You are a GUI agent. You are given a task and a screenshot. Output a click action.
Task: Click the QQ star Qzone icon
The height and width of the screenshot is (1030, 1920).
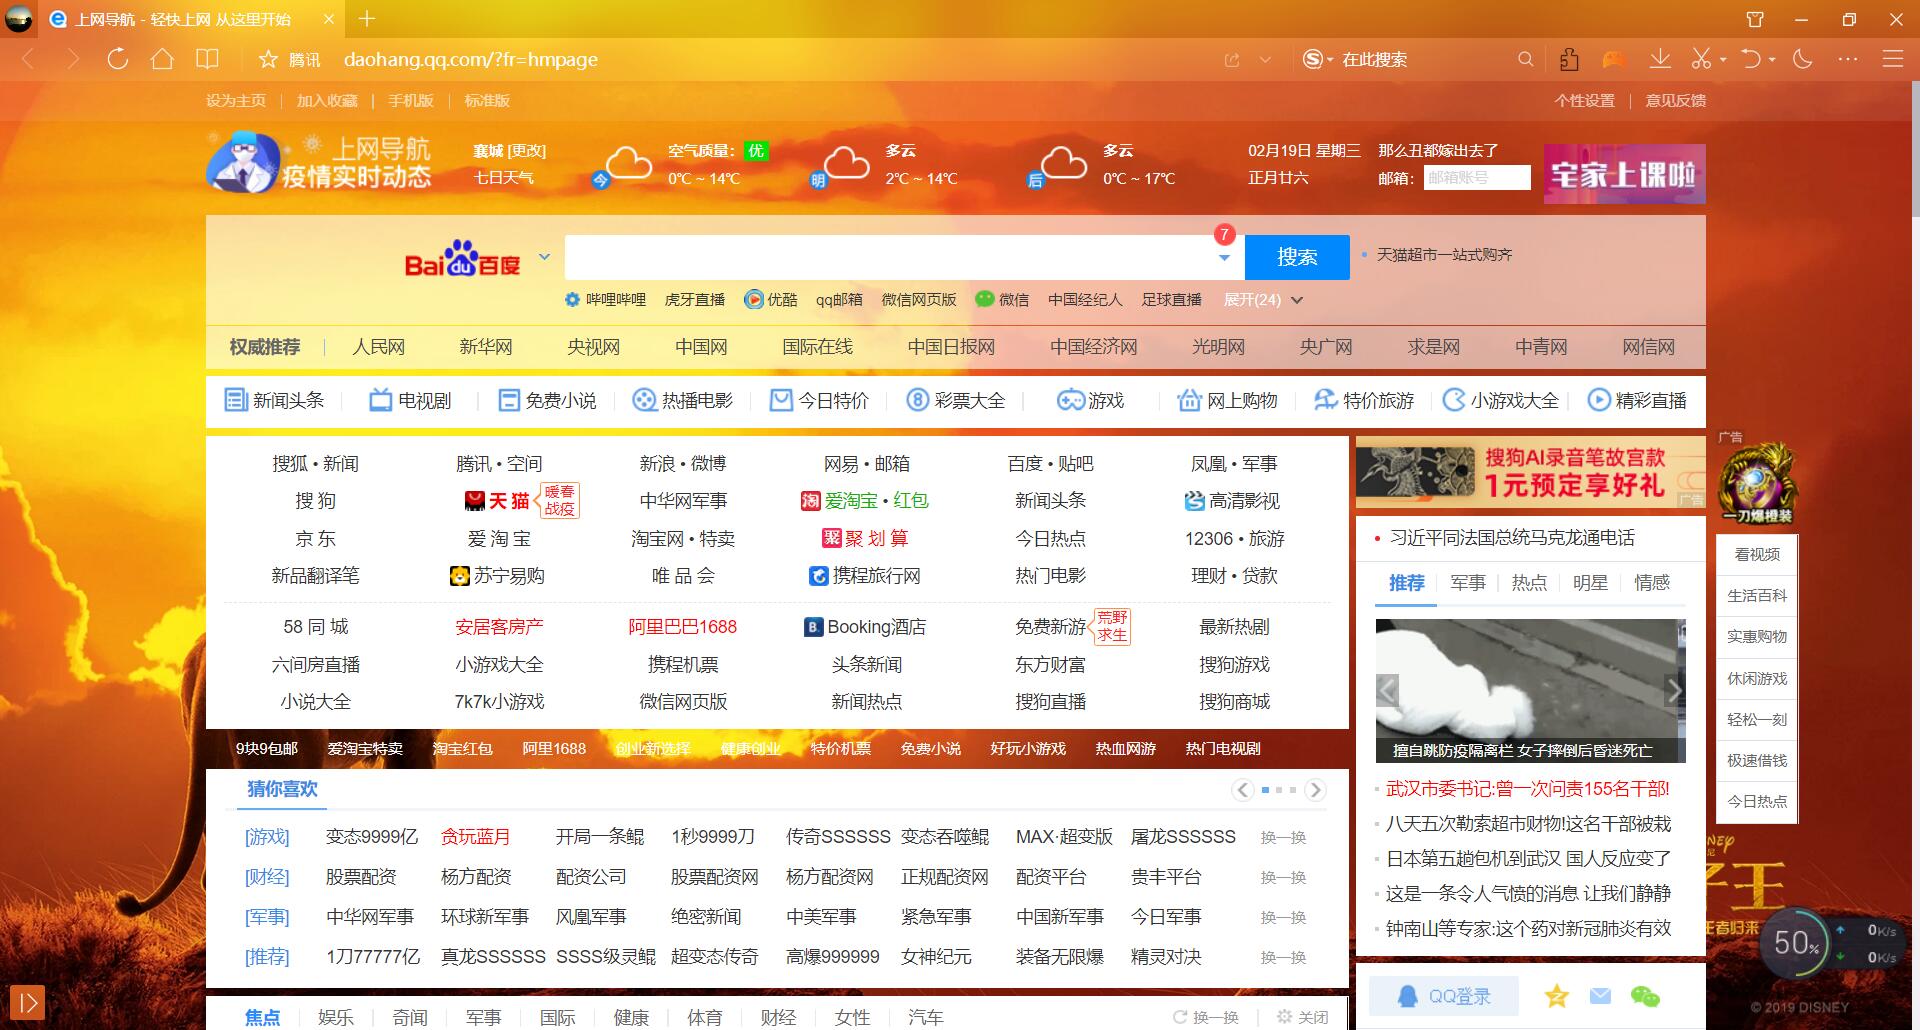coord(1557,996)
